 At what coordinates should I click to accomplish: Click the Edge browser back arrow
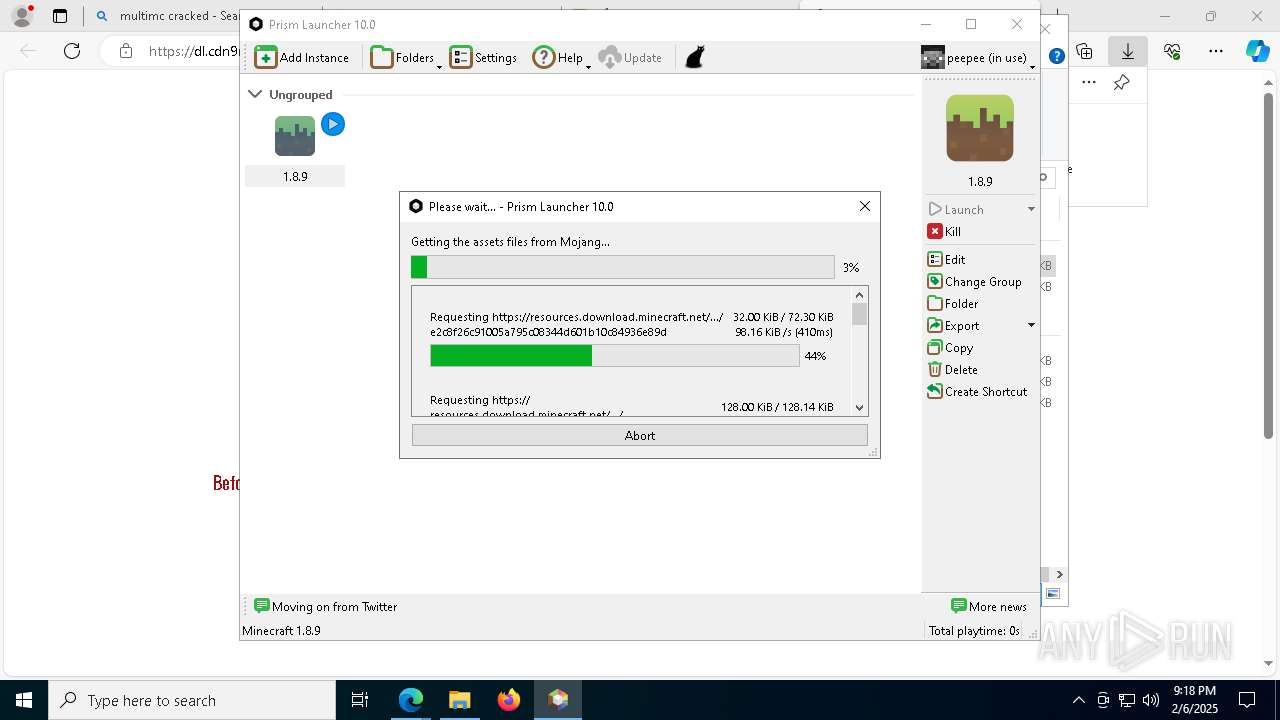[x=28, y=51]
